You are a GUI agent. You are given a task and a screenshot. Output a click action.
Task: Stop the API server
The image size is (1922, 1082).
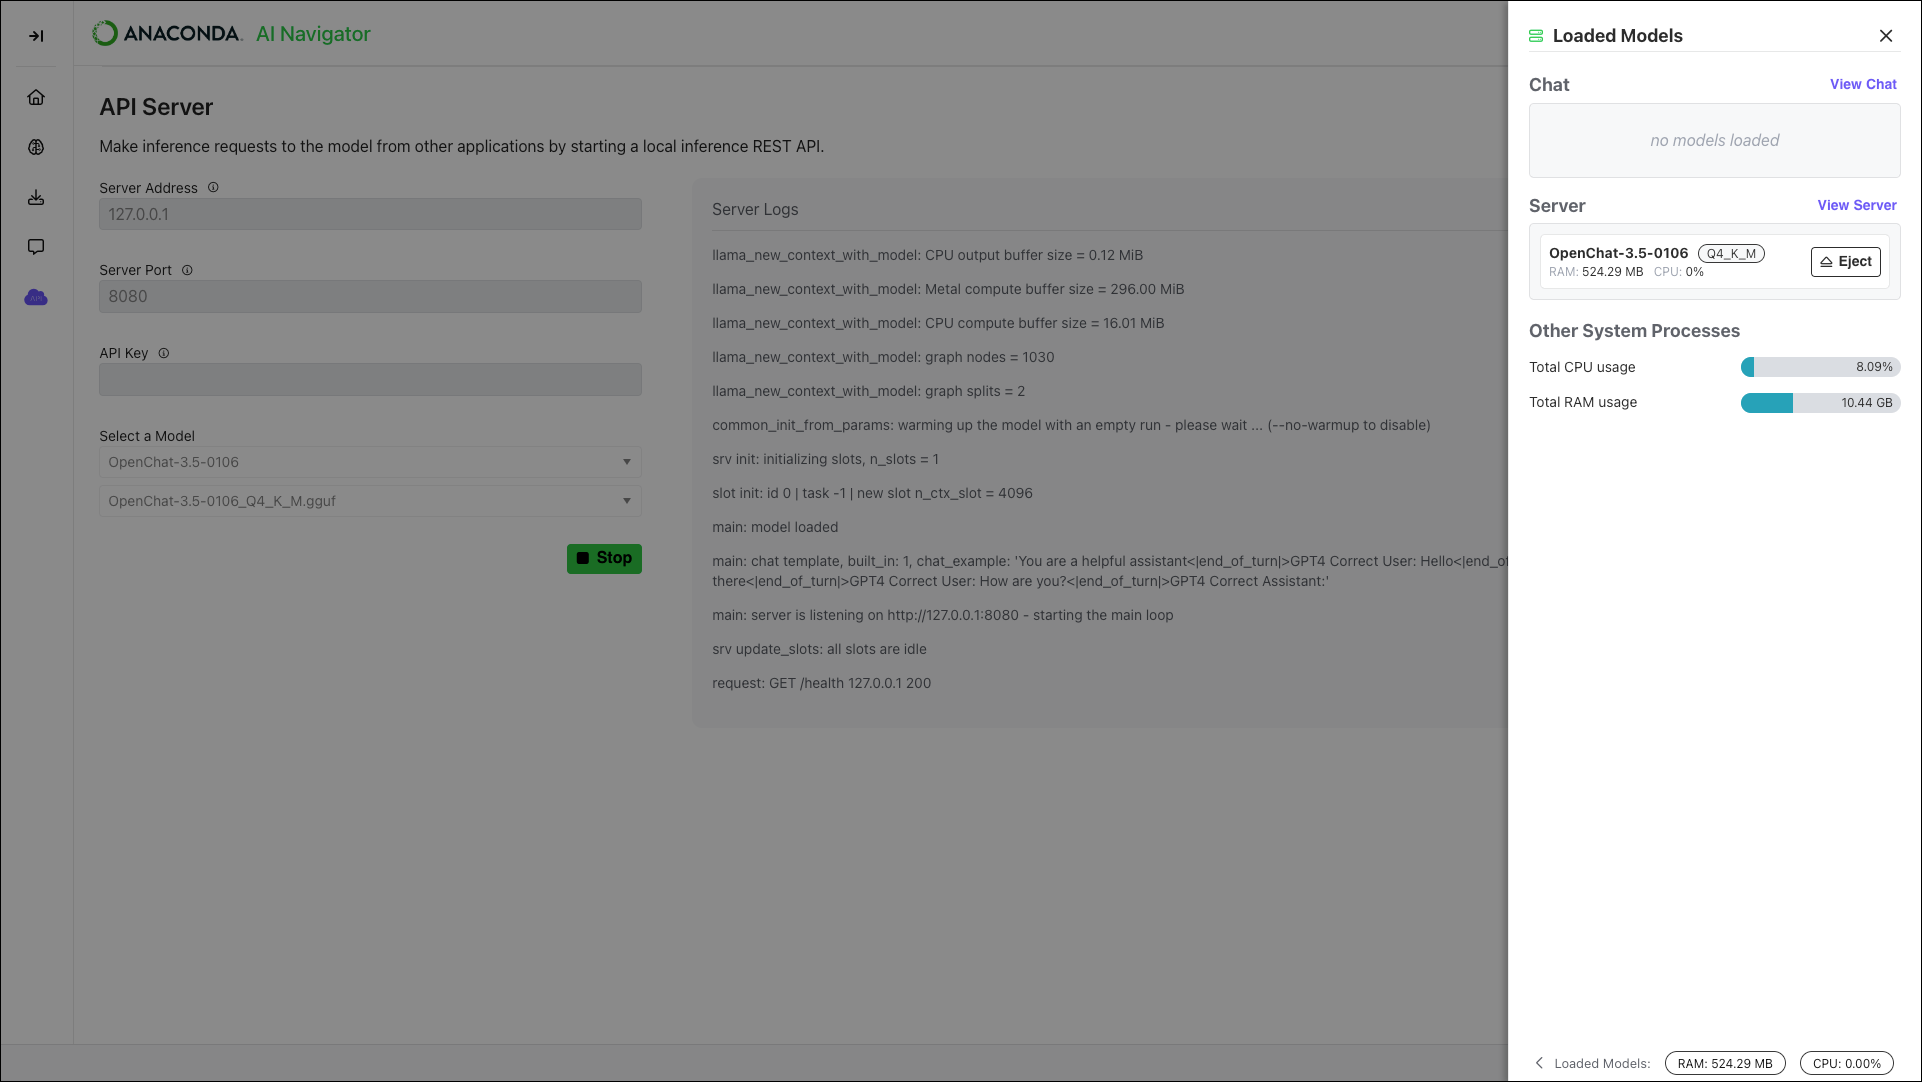pyautogui.click(x=604, y=558)
